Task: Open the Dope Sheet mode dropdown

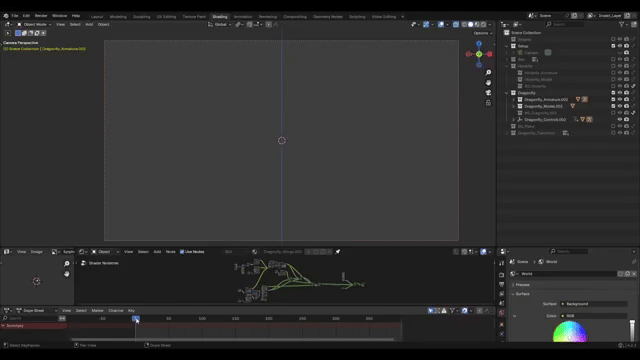Action: pyautogui.click(x=37, y=311)
